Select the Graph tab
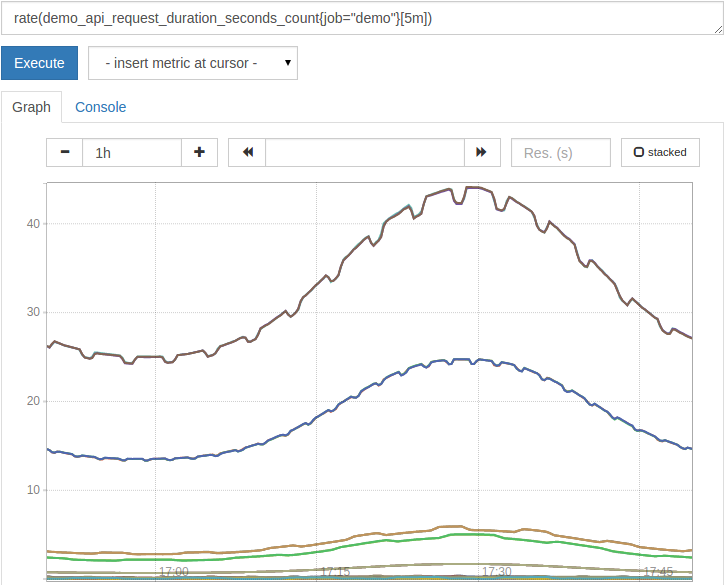Viewport: 727px width, 585px height. click(31, 107)
